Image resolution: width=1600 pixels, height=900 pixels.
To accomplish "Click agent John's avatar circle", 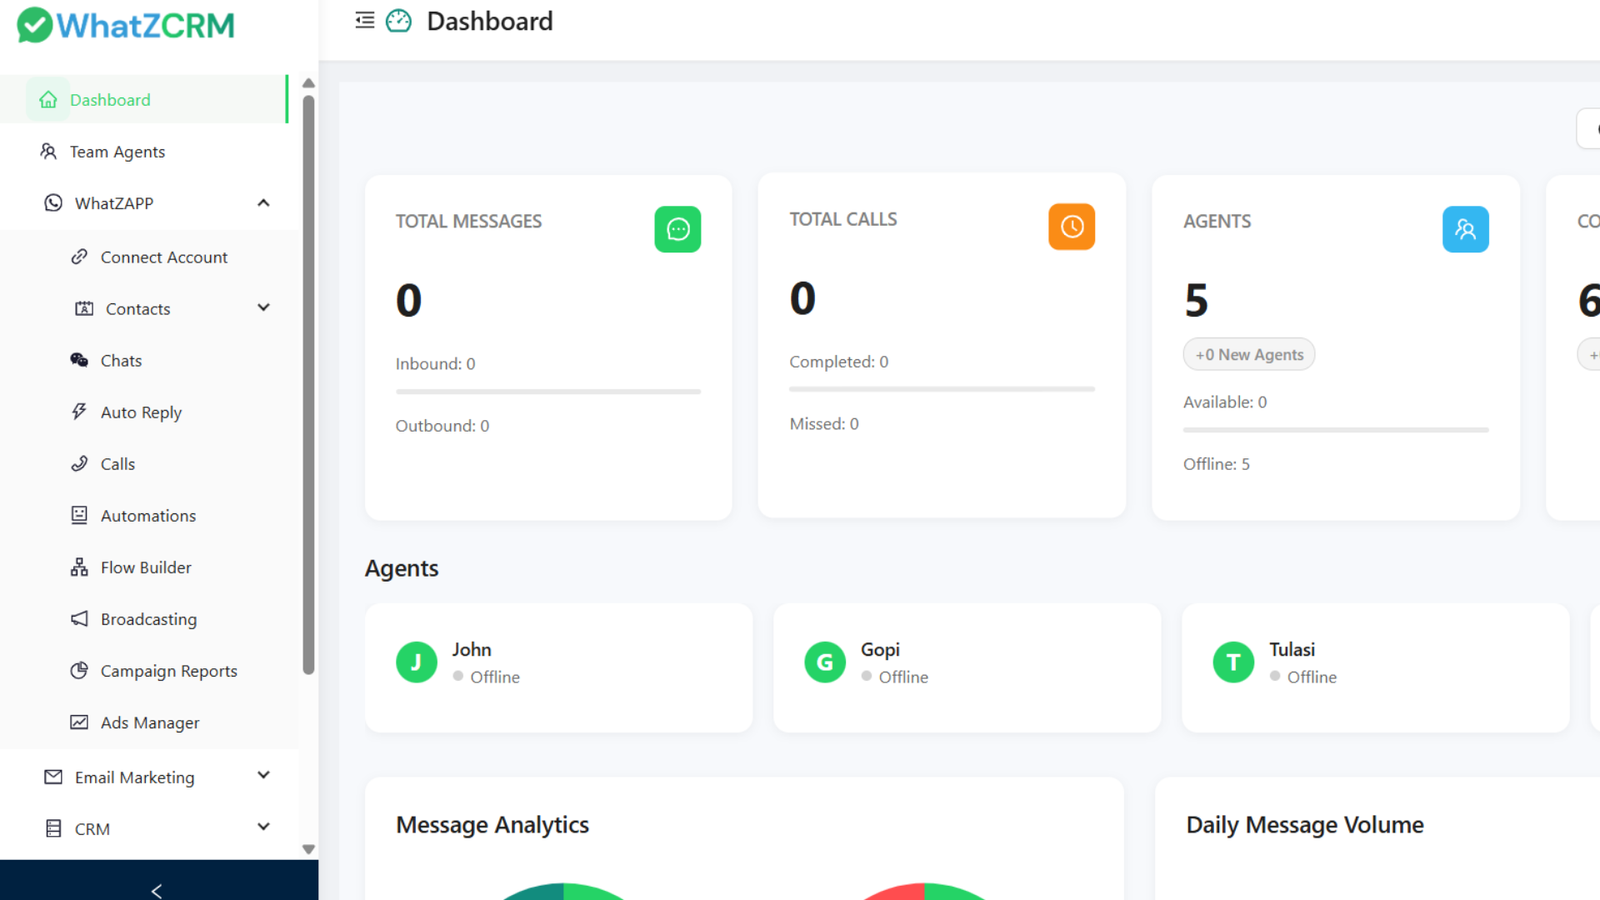I will [416, 661].
